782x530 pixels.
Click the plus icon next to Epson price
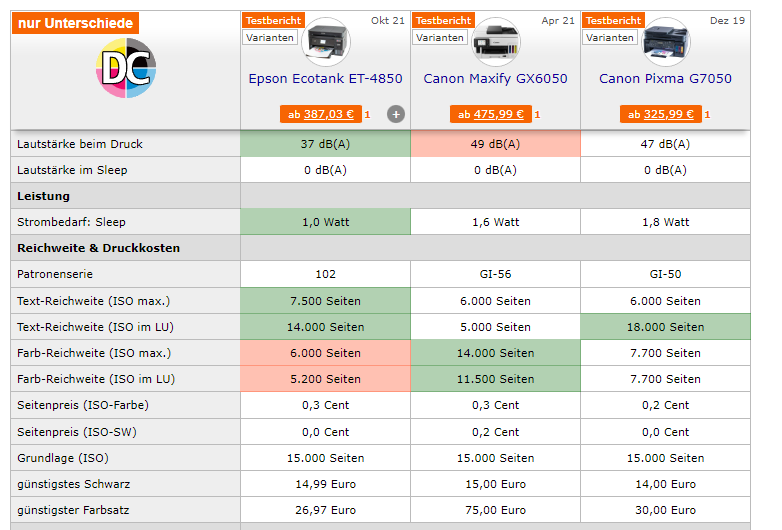point(396,114)
